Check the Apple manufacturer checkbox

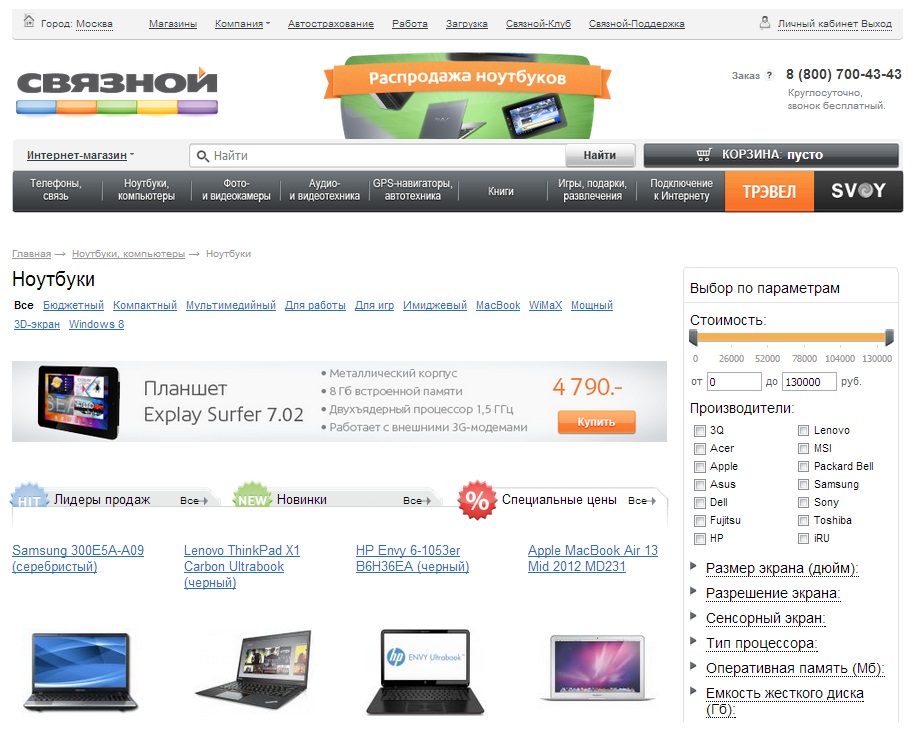click(x=699, y=467)
